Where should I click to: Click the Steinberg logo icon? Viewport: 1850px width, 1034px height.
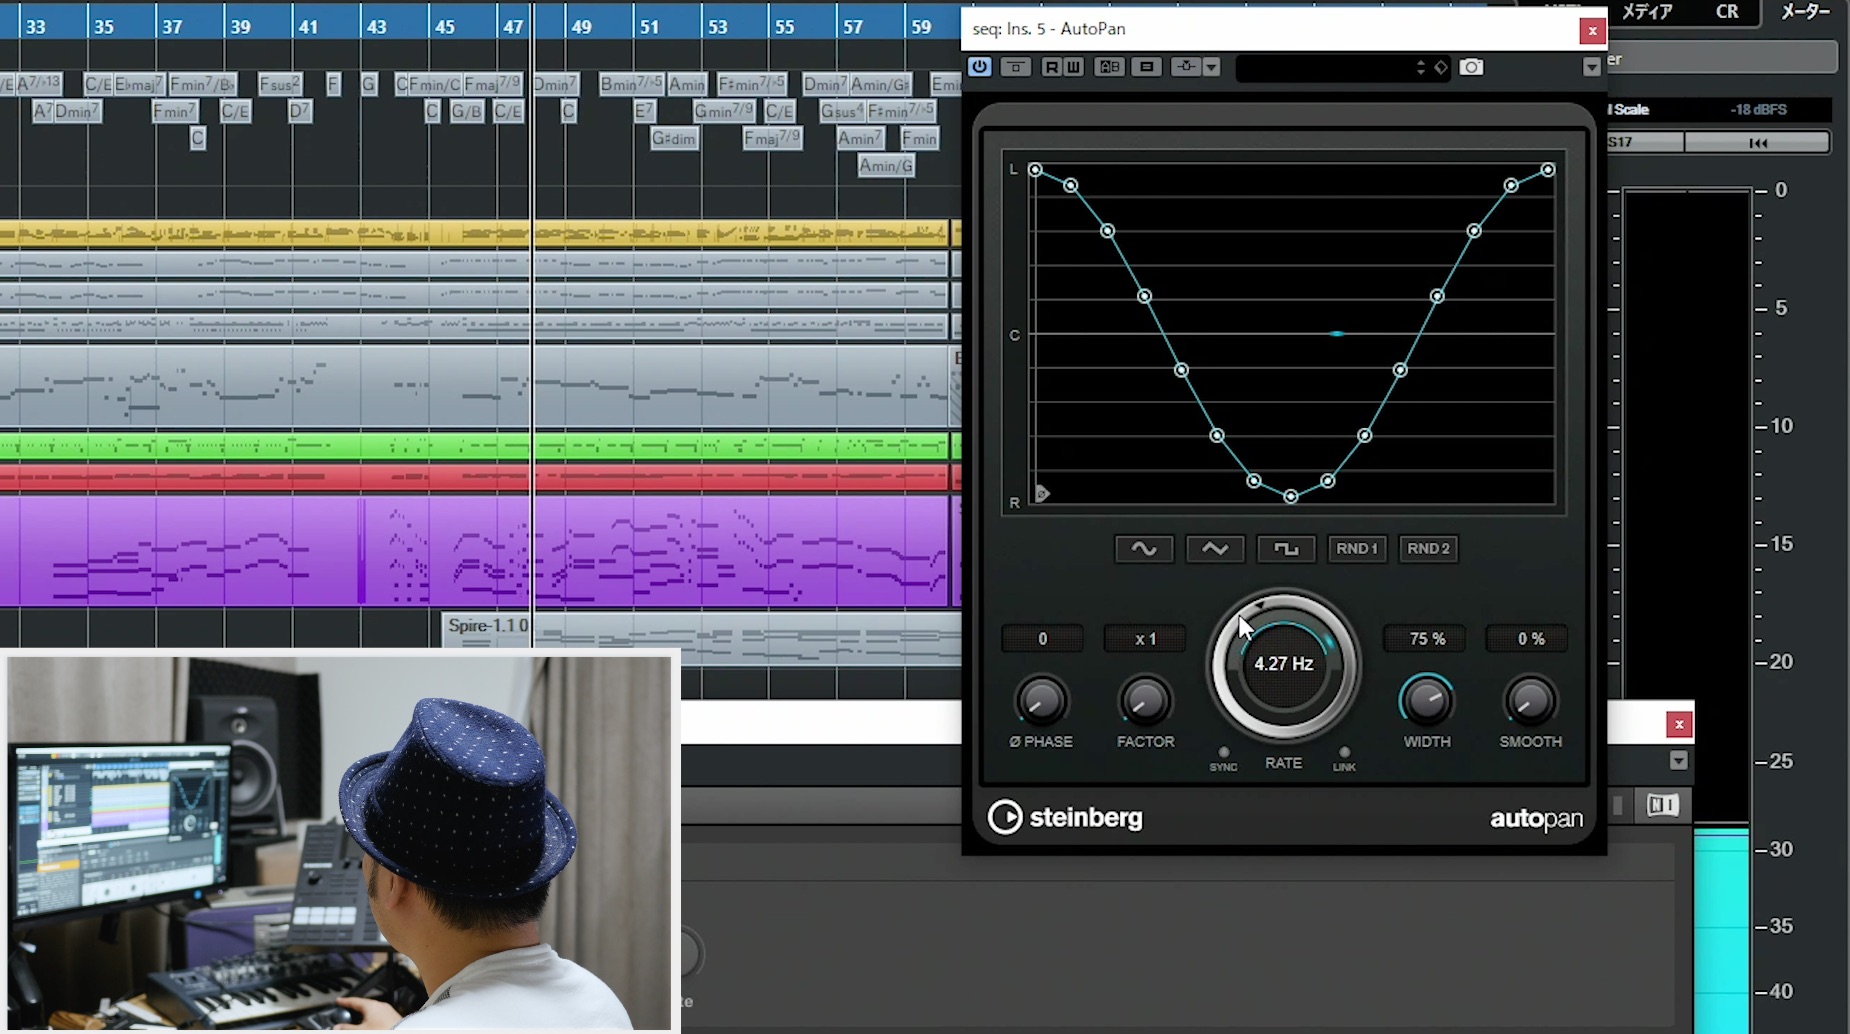click(x=1005, y=817)
